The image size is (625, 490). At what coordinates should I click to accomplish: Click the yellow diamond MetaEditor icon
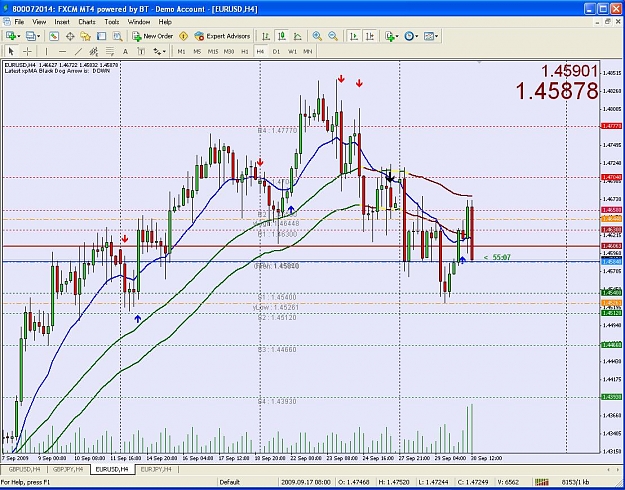[x=183, y=36]
